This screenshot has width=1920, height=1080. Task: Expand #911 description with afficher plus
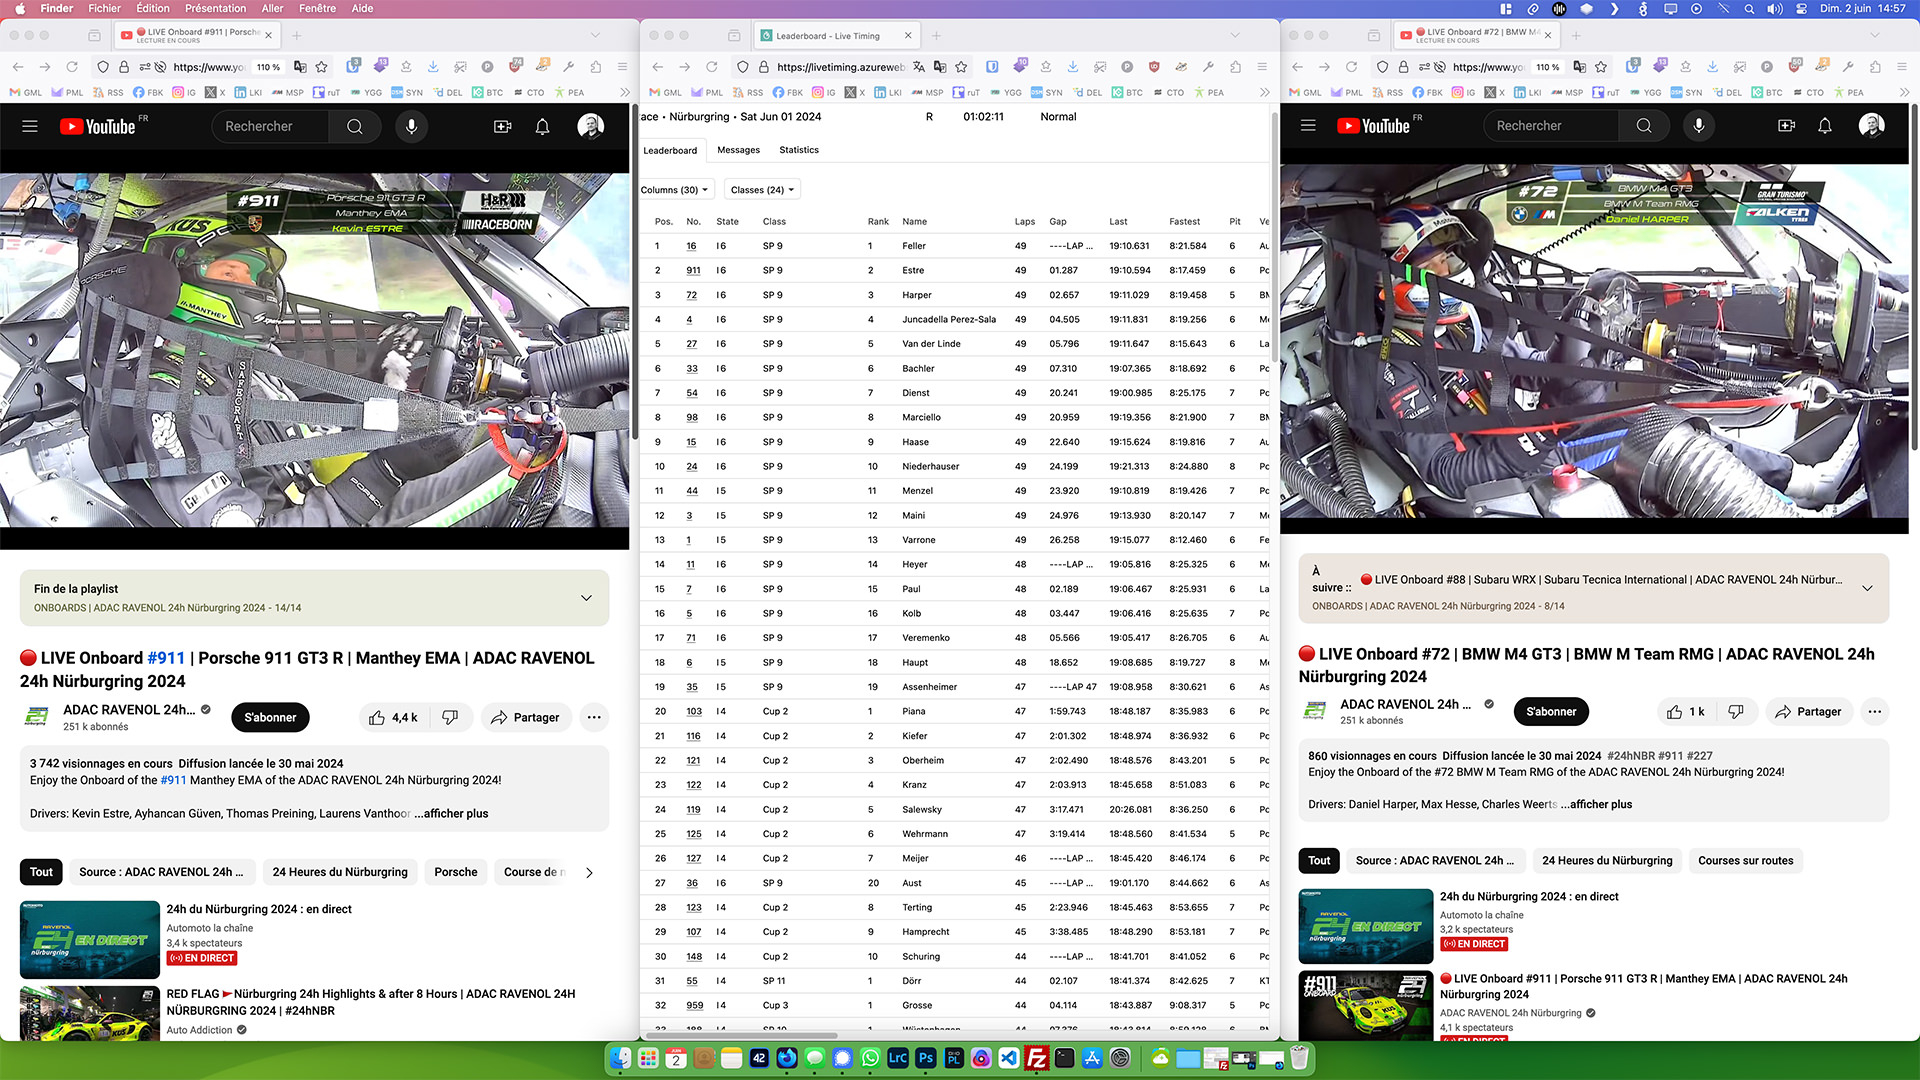coord(451,814)
